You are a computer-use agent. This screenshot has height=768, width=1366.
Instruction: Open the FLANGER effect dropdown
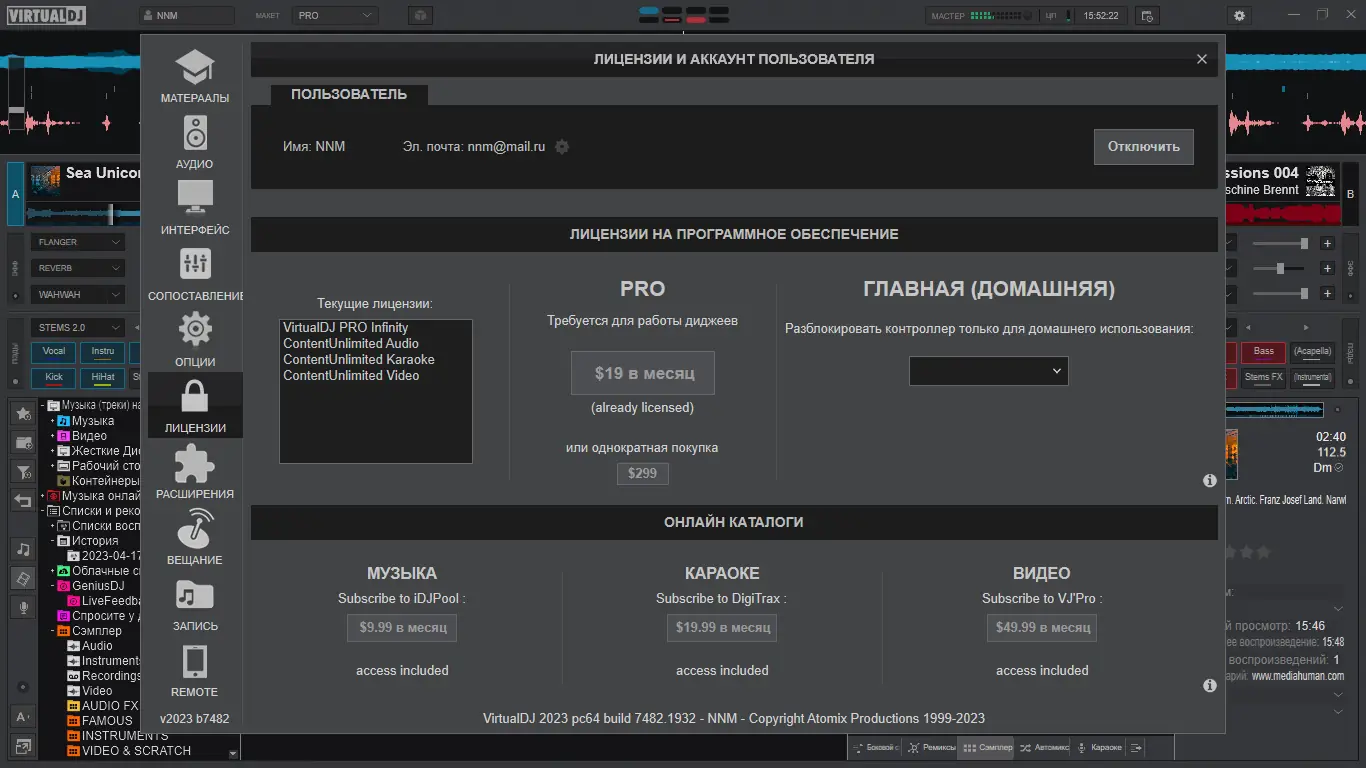coord(78,242)
